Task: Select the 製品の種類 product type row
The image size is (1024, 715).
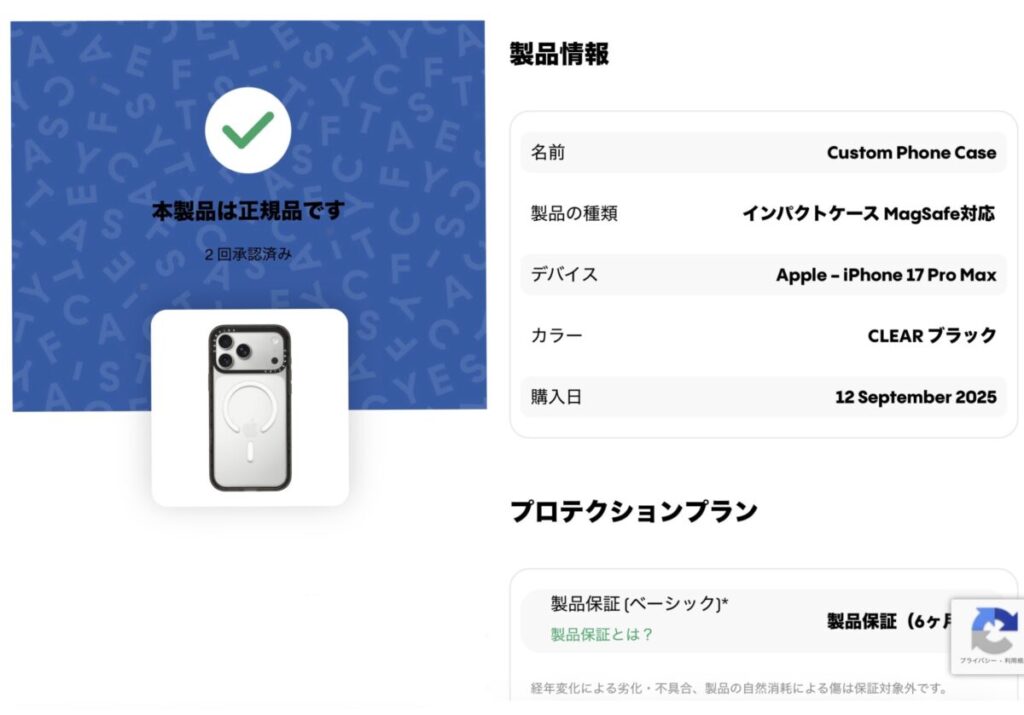Action: [762, 213]
